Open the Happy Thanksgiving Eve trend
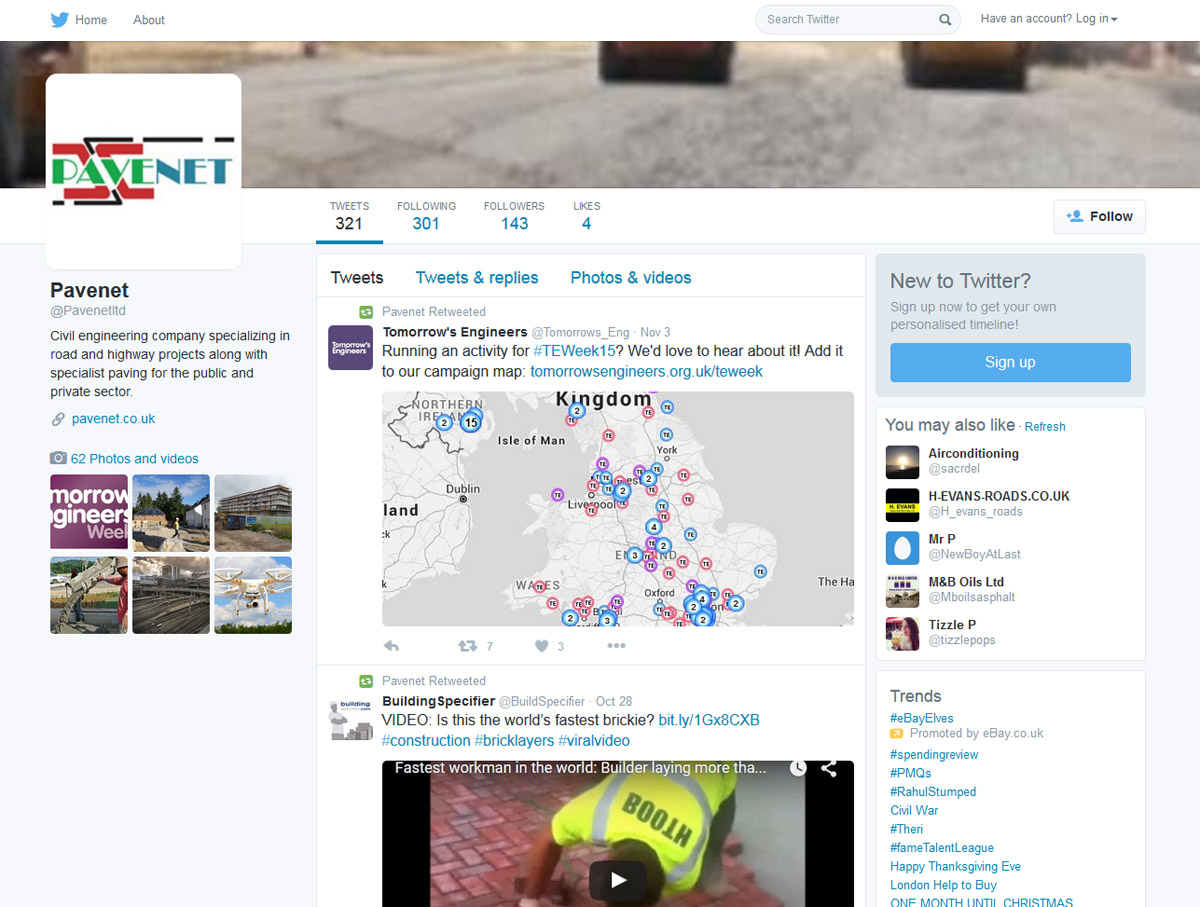The height and width of the screenshot is (907, 1200). coord(955,867)
